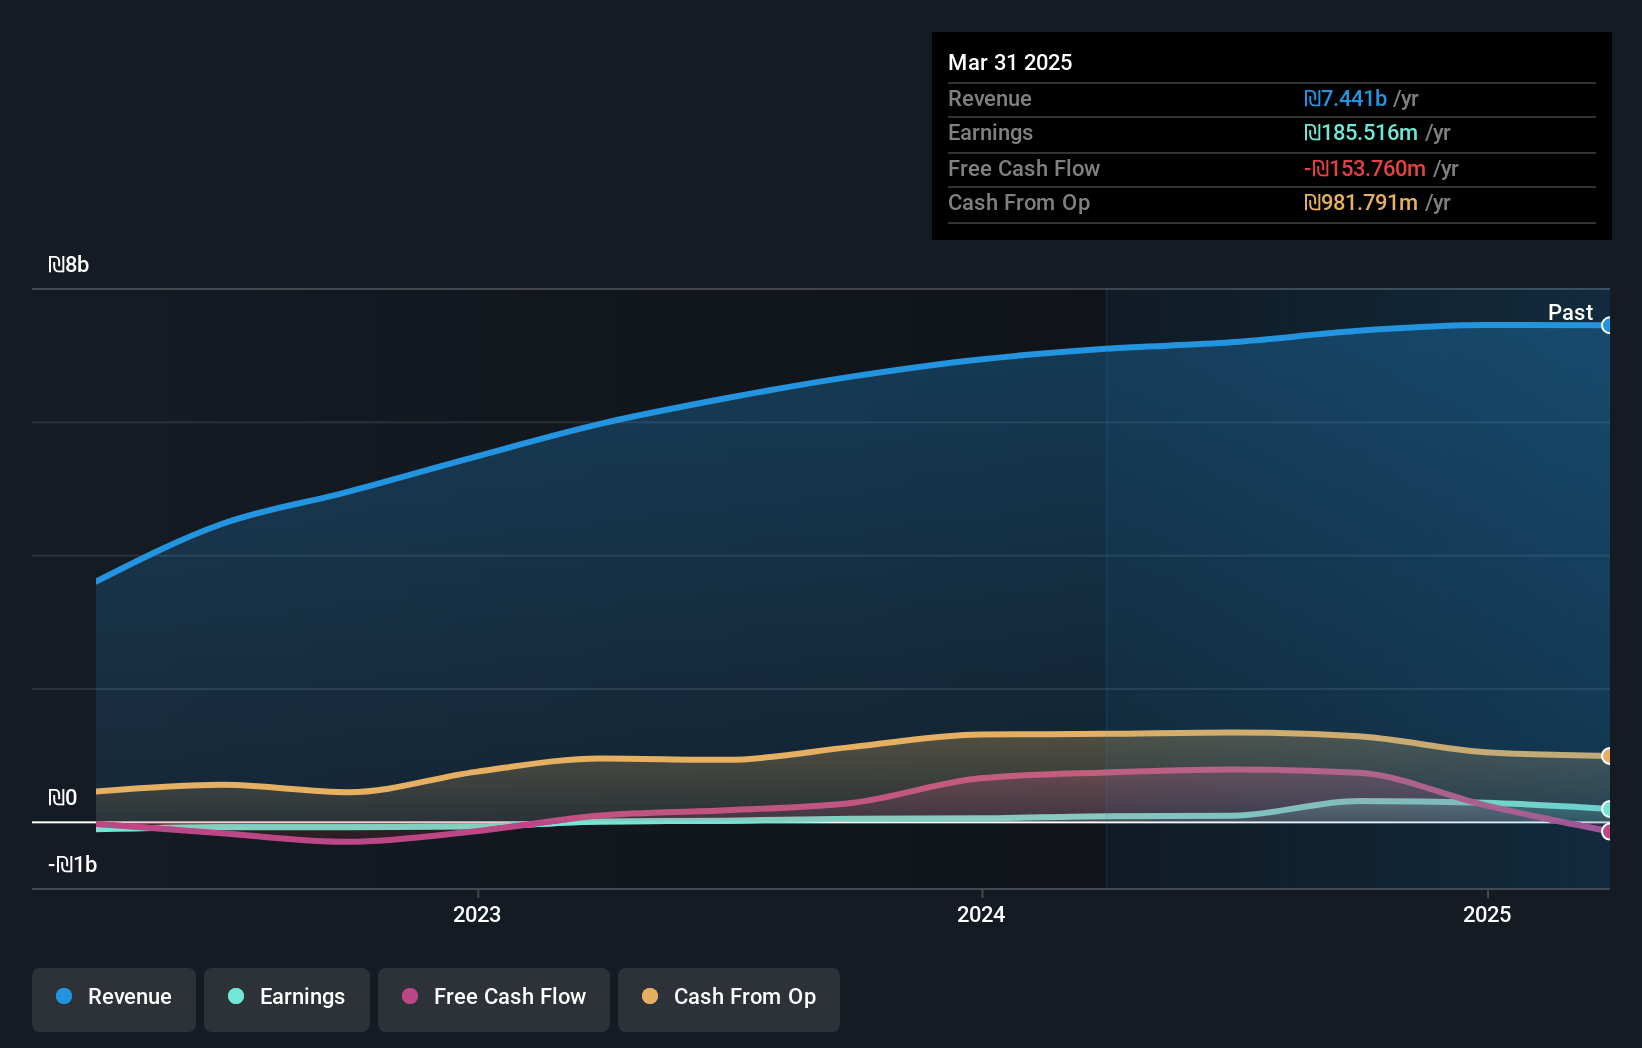Select the 2024 axis label
This screenshot has width=1642, height=1048.
point(981,914)
